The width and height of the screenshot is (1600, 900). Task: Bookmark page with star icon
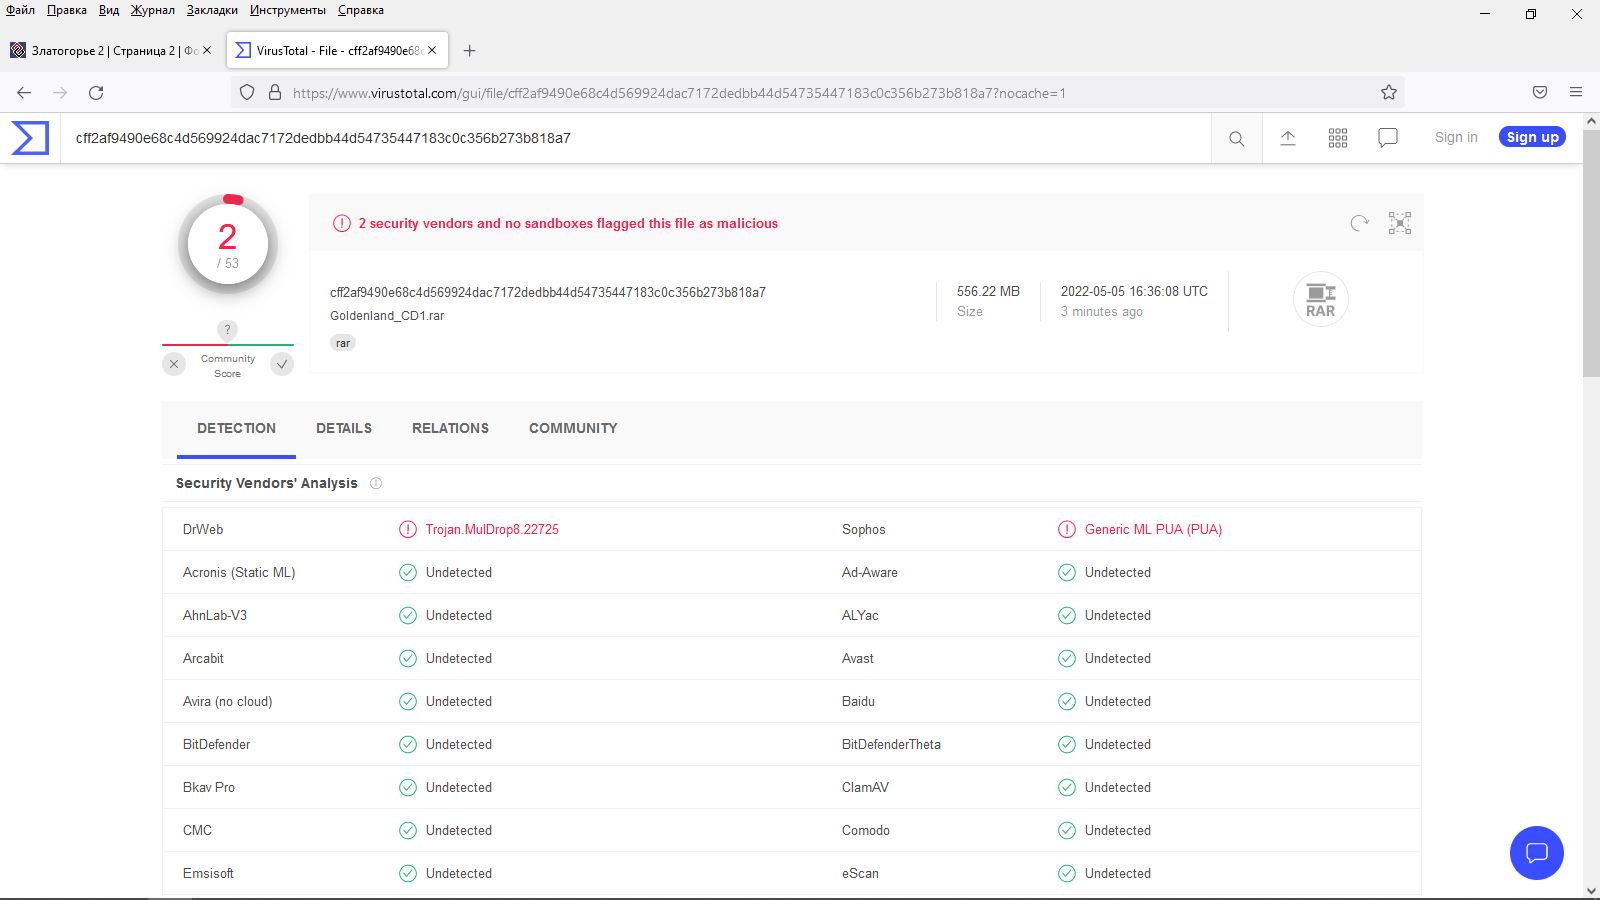[1389, 93]
